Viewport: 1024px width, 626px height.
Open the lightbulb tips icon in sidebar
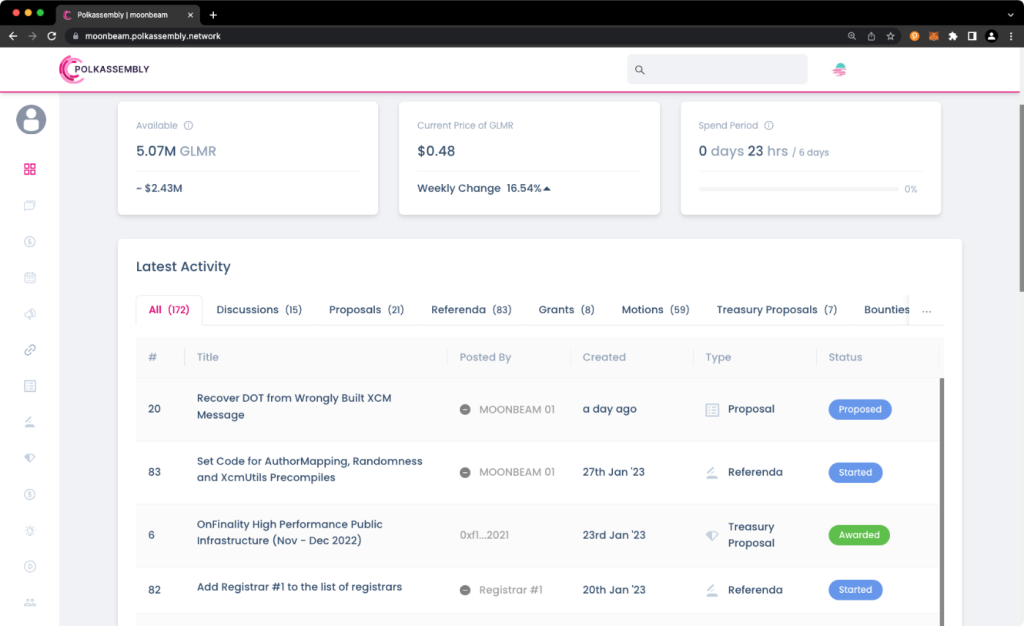click(x=30, y=531)
